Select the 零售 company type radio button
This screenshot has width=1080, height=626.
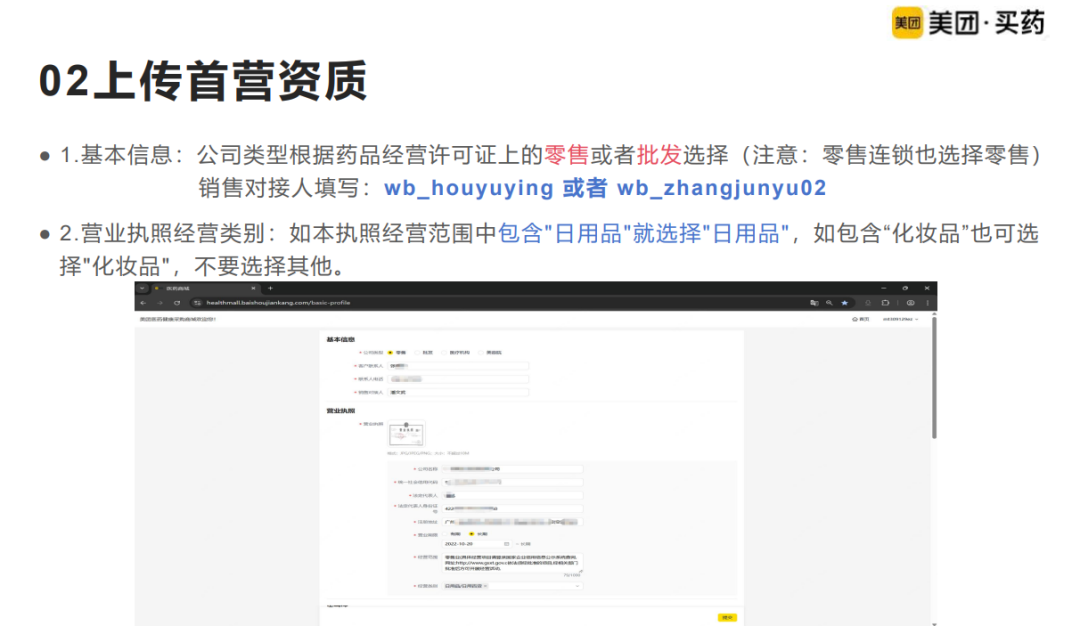390,351
